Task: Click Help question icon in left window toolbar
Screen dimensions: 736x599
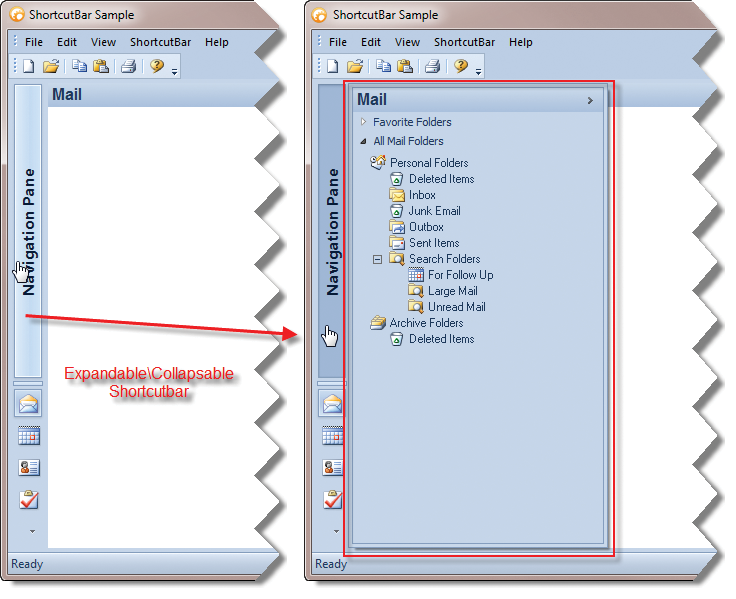Action: tap(157, 66)
